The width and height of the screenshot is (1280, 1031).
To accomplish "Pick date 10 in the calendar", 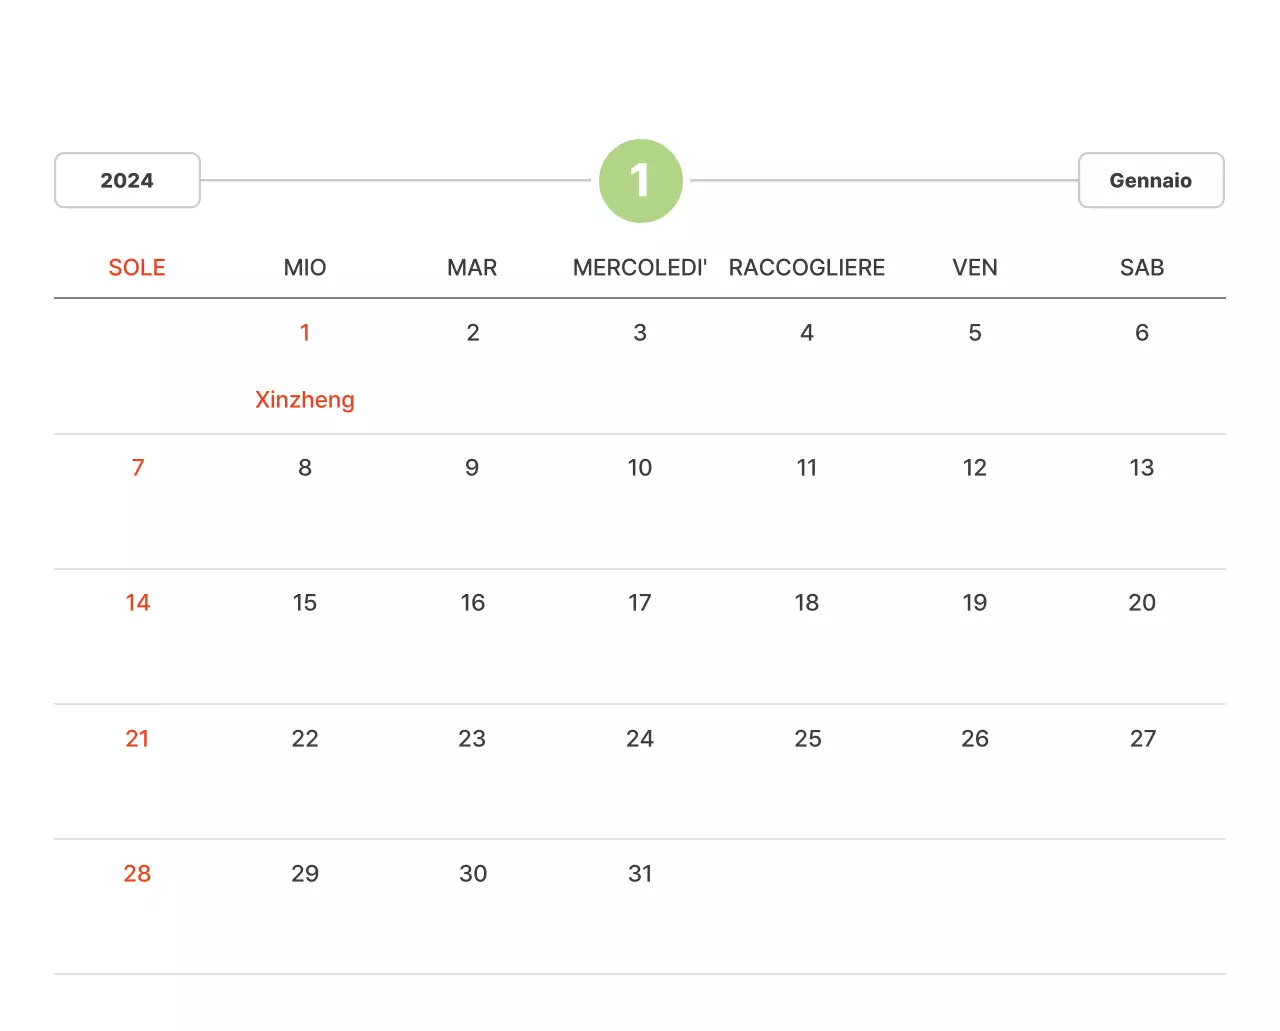I will pos(639,467).
